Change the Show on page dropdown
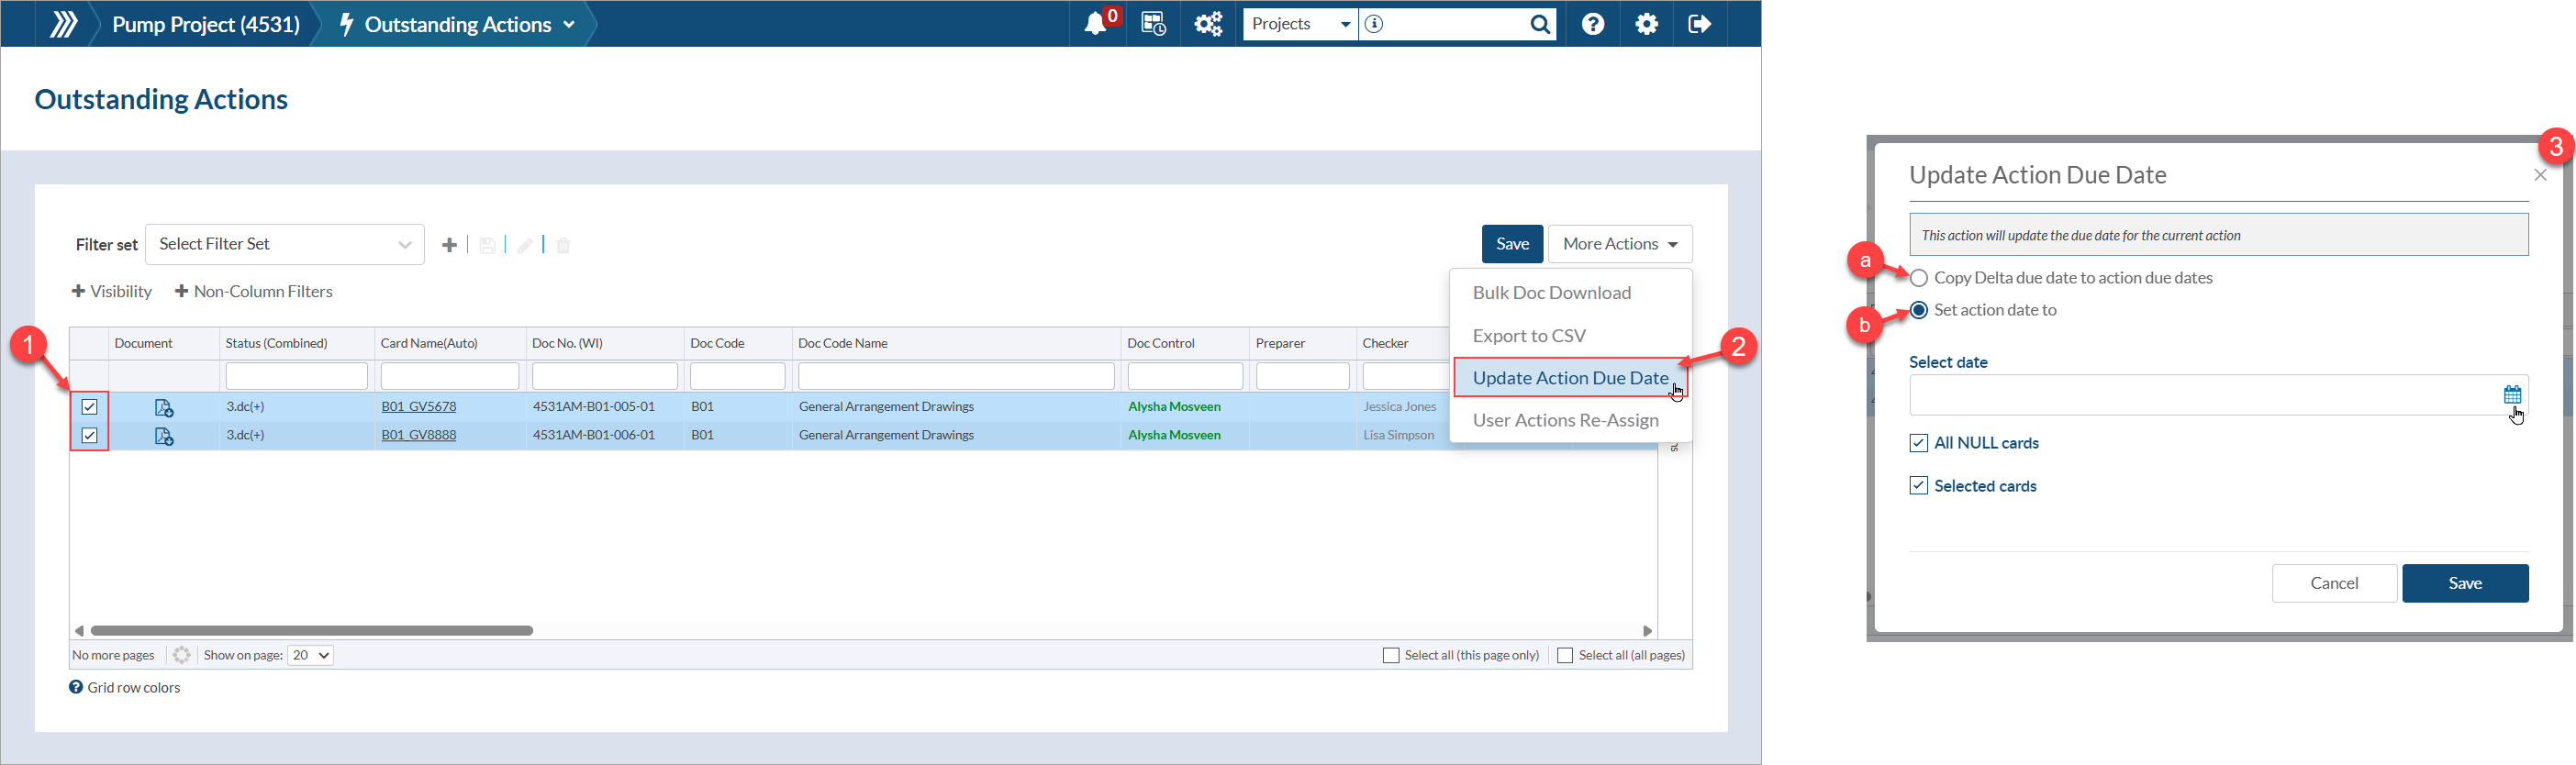 click(310, 655)
